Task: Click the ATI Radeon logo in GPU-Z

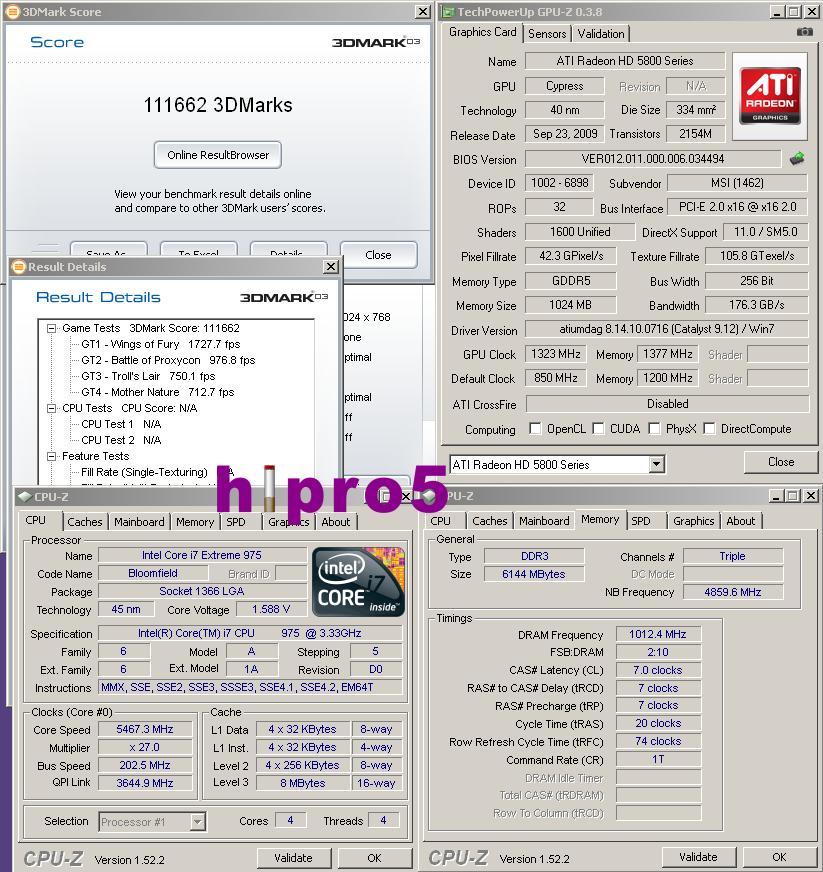Action: coord(770,96)
